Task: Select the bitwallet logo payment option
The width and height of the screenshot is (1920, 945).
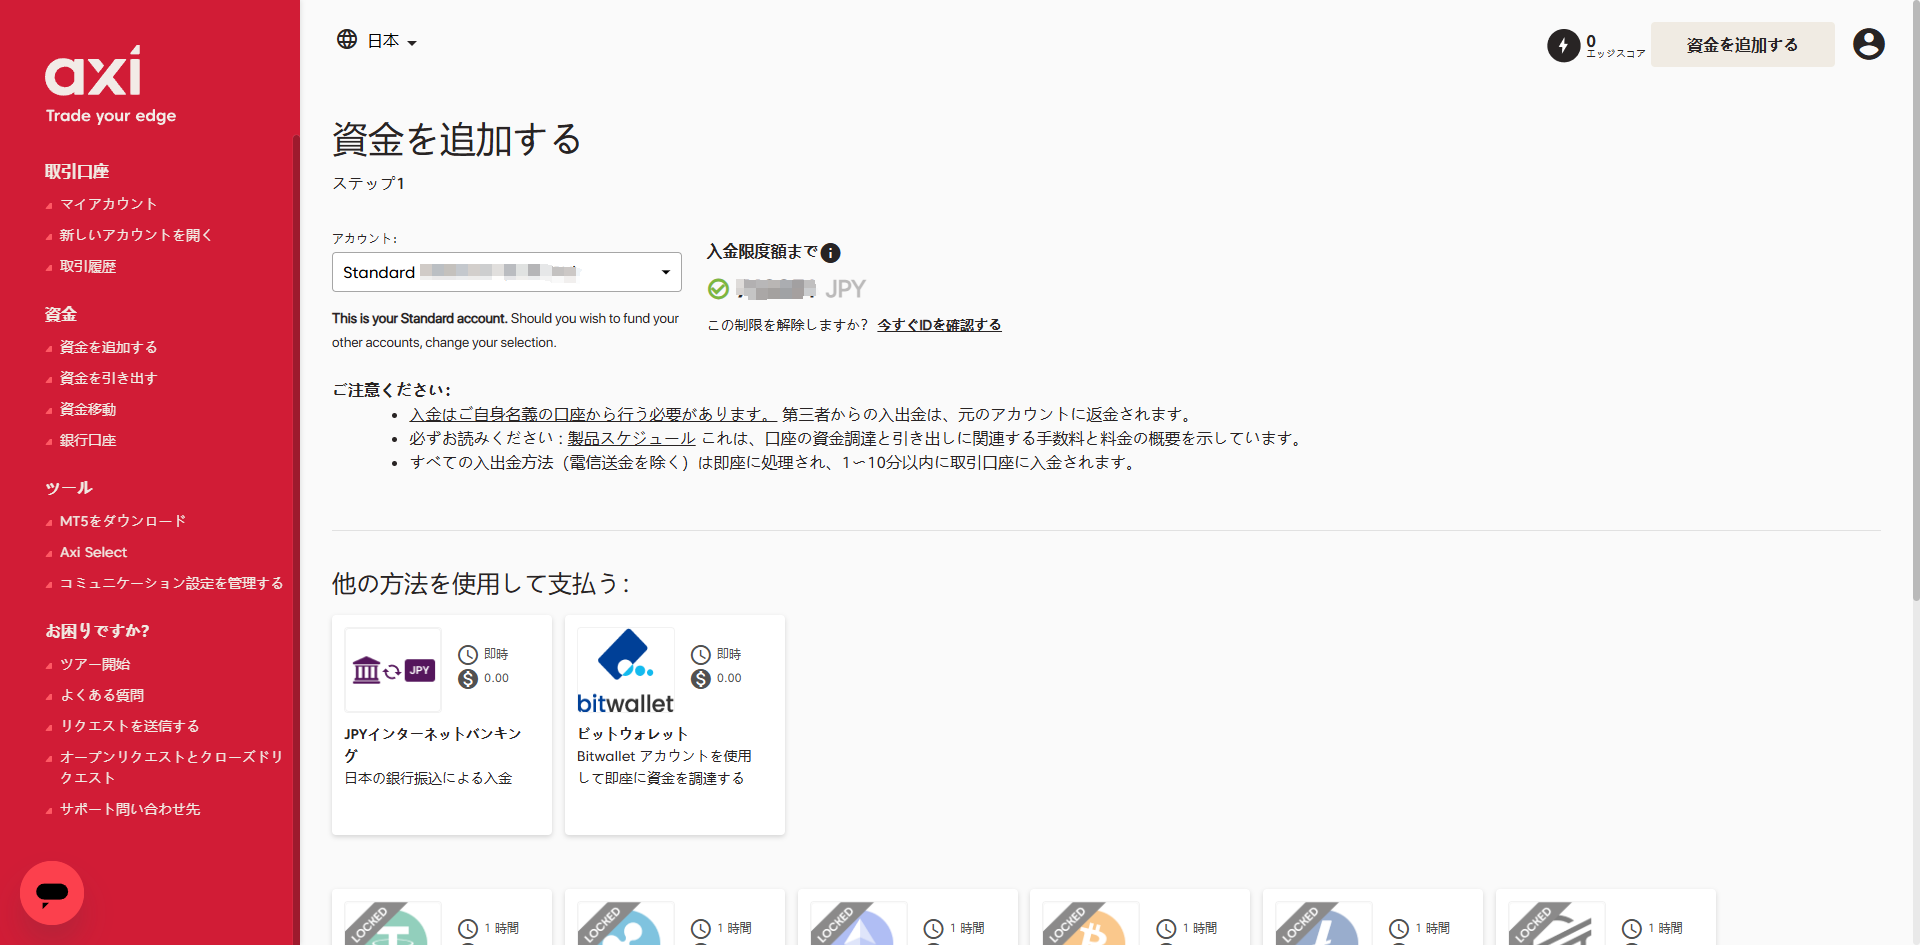Action: (625, 670)
